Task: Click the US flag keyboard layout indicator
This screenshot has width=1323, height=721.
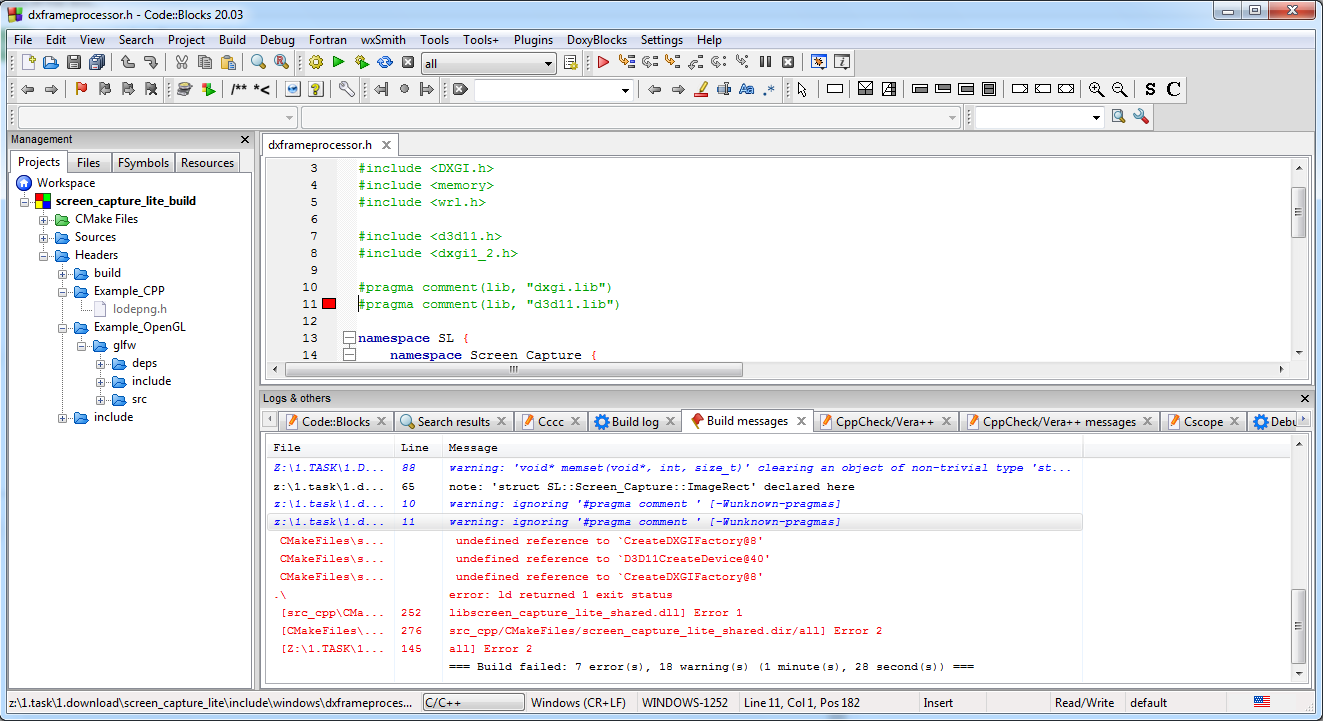Action: pyautogui.click(x=1261, y=702)
